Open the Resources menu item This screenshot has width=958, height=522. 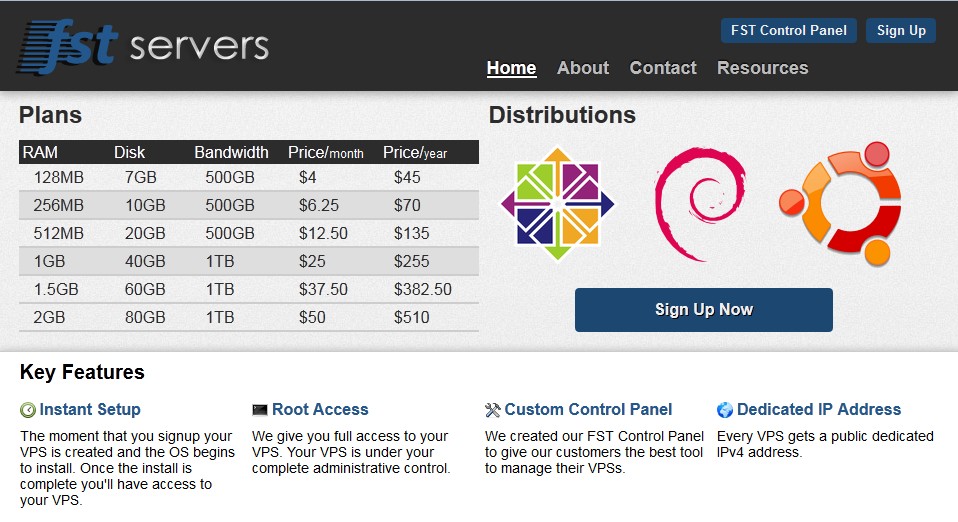(x=762, y=68)
